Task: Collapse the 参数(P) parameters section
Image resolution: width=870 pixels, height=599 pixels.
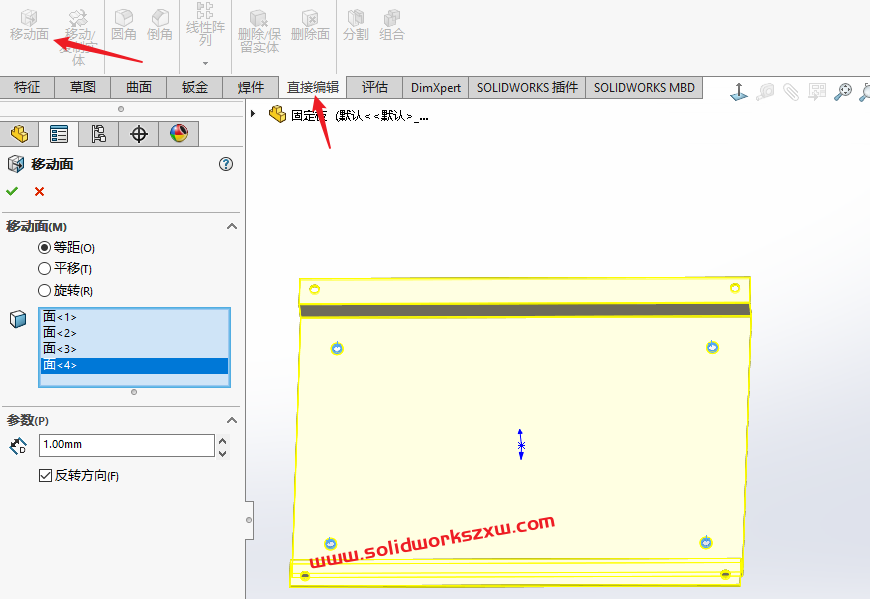Action: click(x=232, y=420)
